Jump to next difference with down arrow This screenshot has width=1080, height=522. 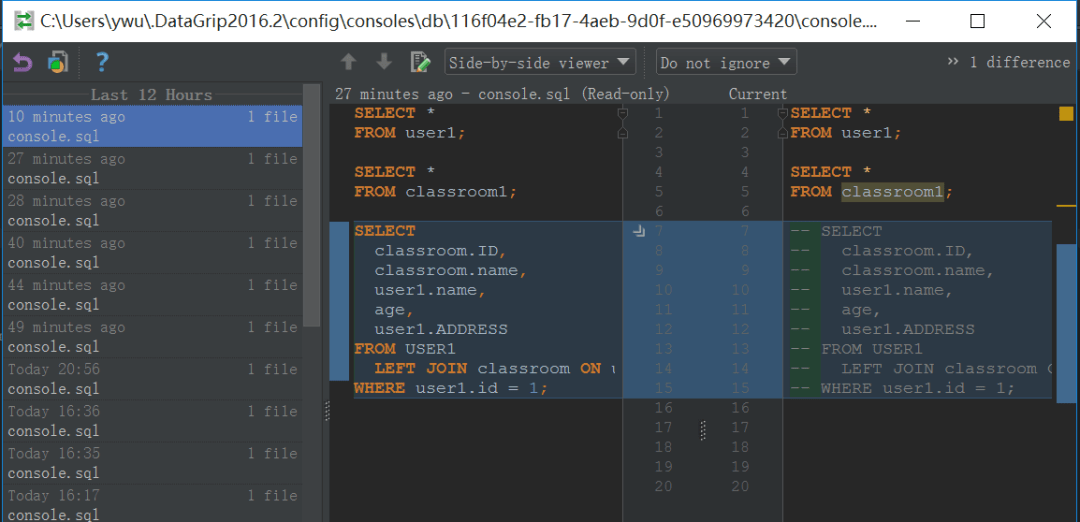(x=384, y=62)
